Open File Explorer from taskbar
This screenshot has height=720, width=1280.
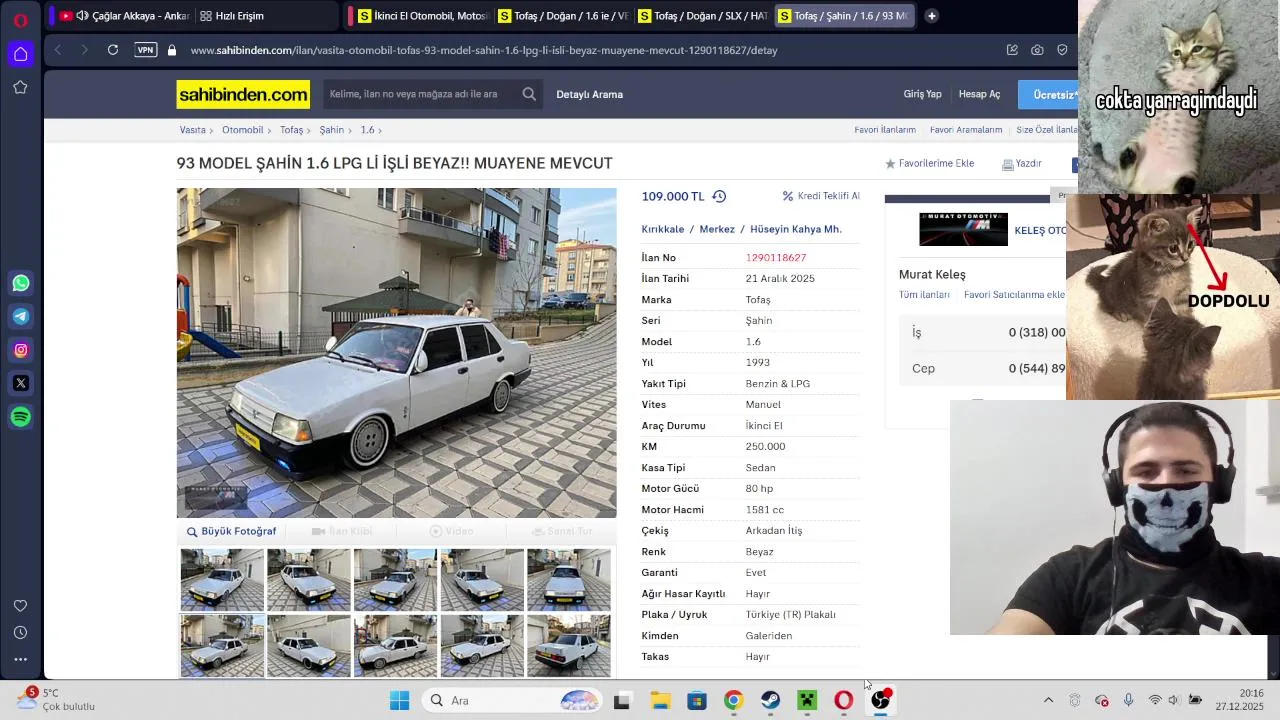(x=660, y=700)
